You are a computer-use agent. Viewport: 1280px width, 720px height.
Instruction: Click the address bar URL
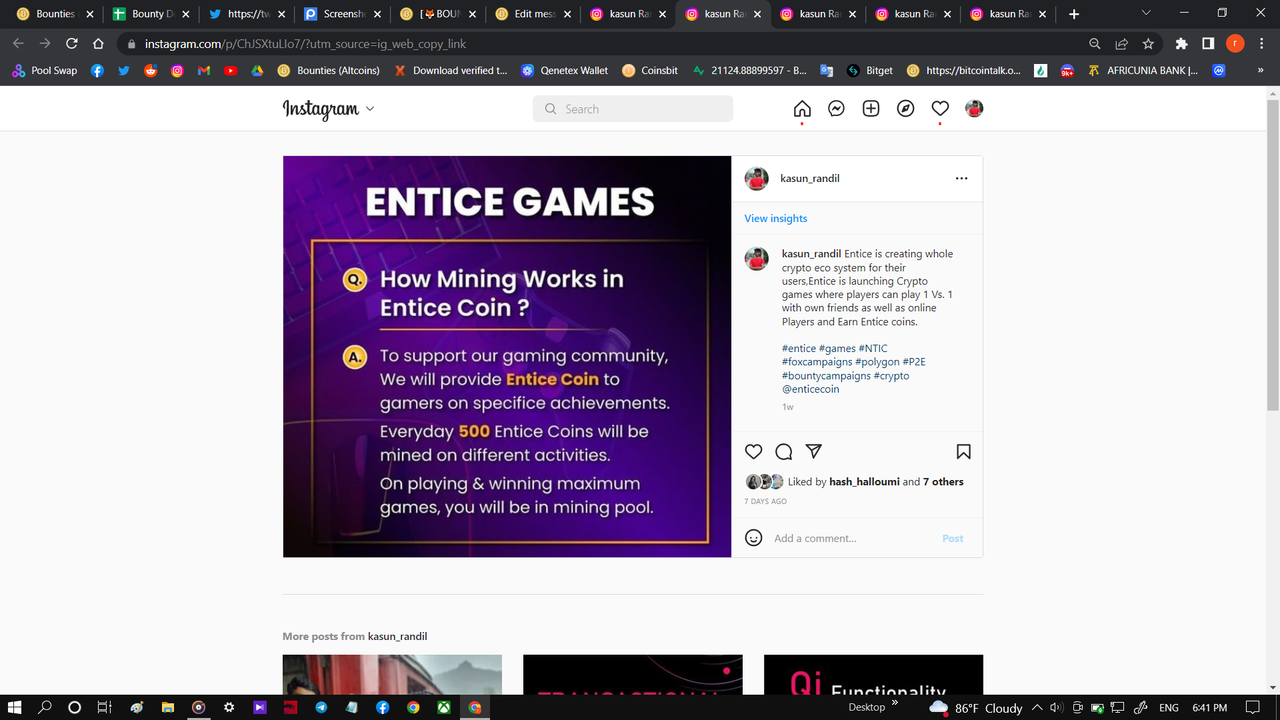tap(305, 44)
